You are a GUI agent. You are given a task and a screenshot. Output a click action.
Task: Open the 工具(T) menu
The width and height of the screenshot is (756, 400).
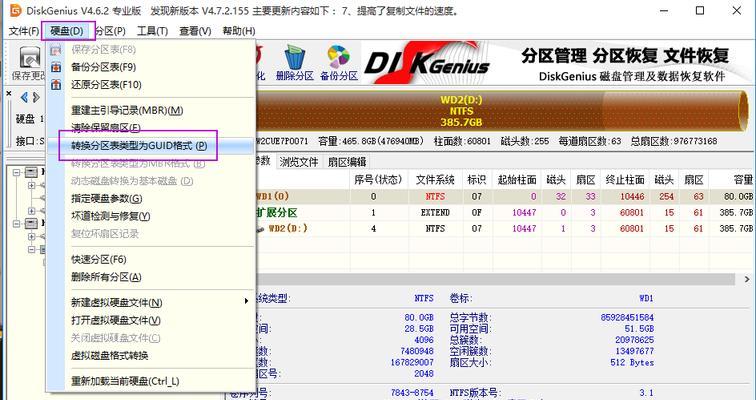(152, 31)
